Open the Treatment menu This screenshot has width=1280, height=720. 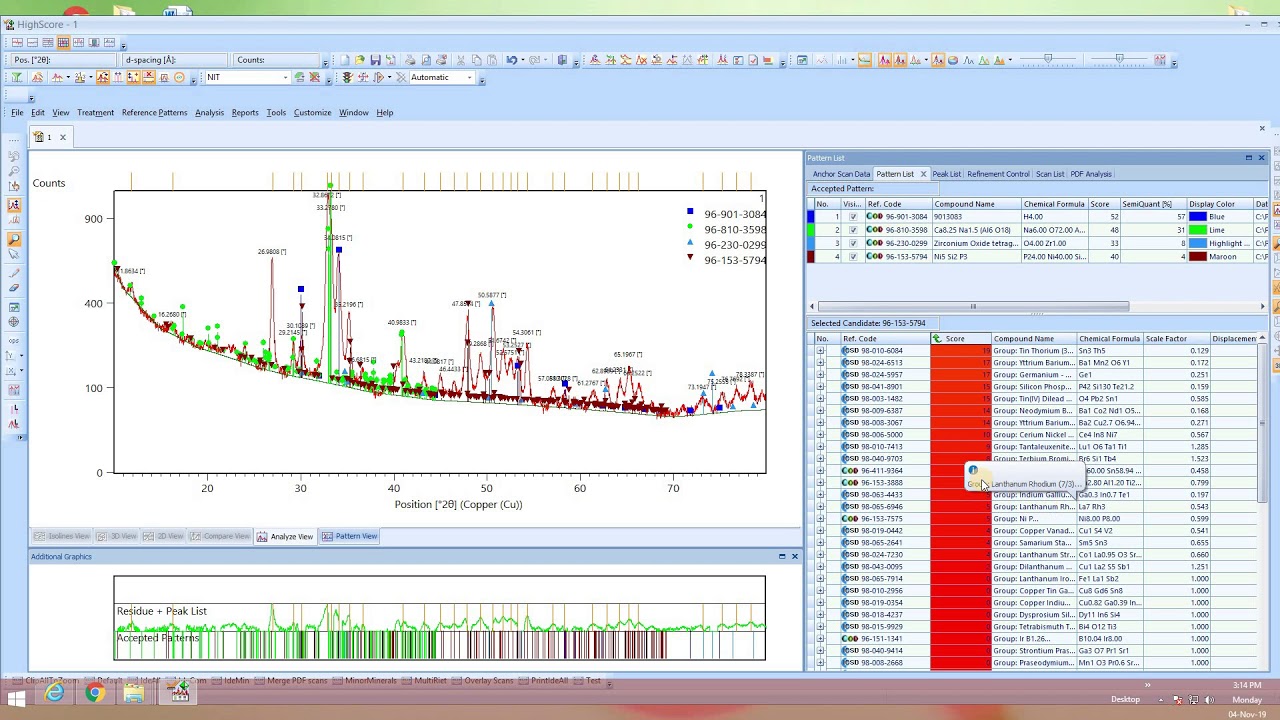(96, 112)
